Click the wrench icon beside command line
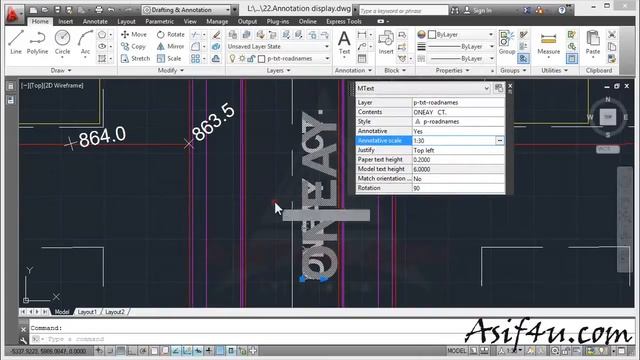This screenshot has height=360, width=640. 23,339
